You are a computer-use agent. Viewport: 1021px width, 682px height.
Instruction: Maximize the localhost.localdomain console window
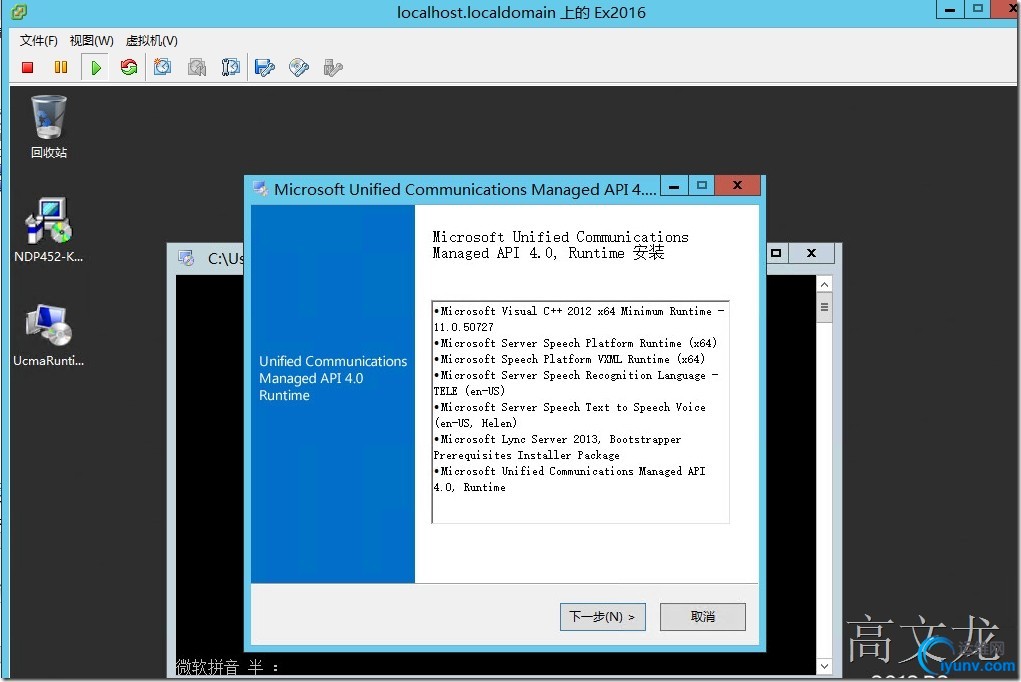coord(977,9)
